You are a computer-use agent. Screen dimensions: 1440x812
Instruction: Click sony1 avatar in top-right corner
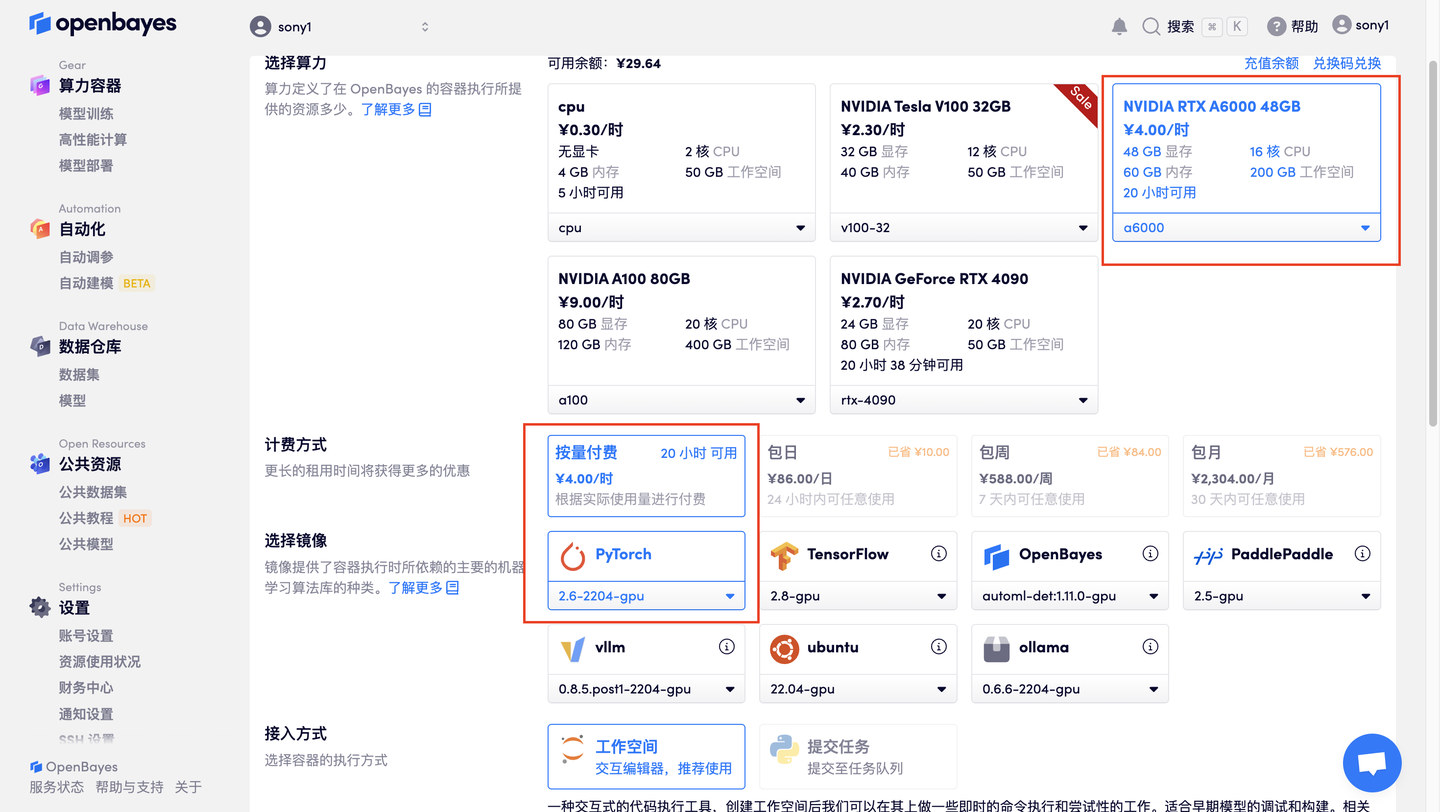point(1342,25)
